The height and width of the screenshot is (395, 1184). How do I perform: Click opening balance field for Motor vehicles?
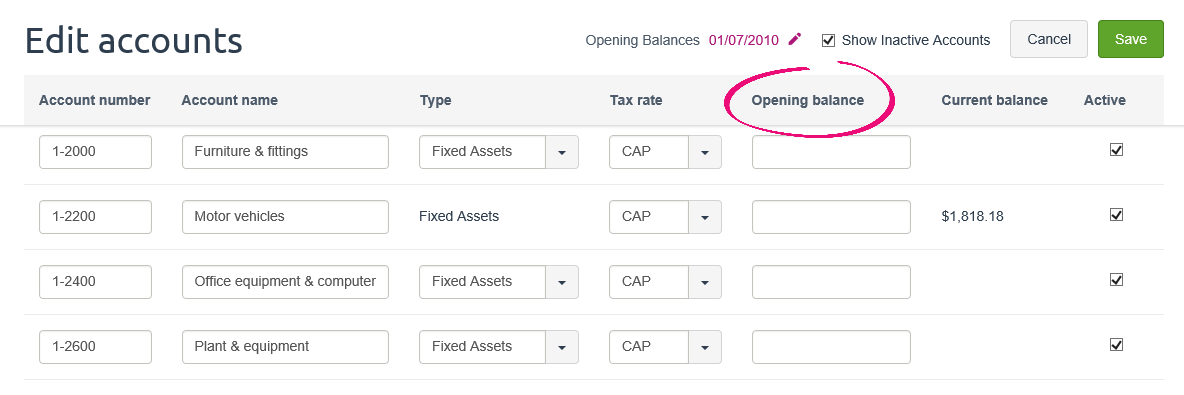click(831, 217)
